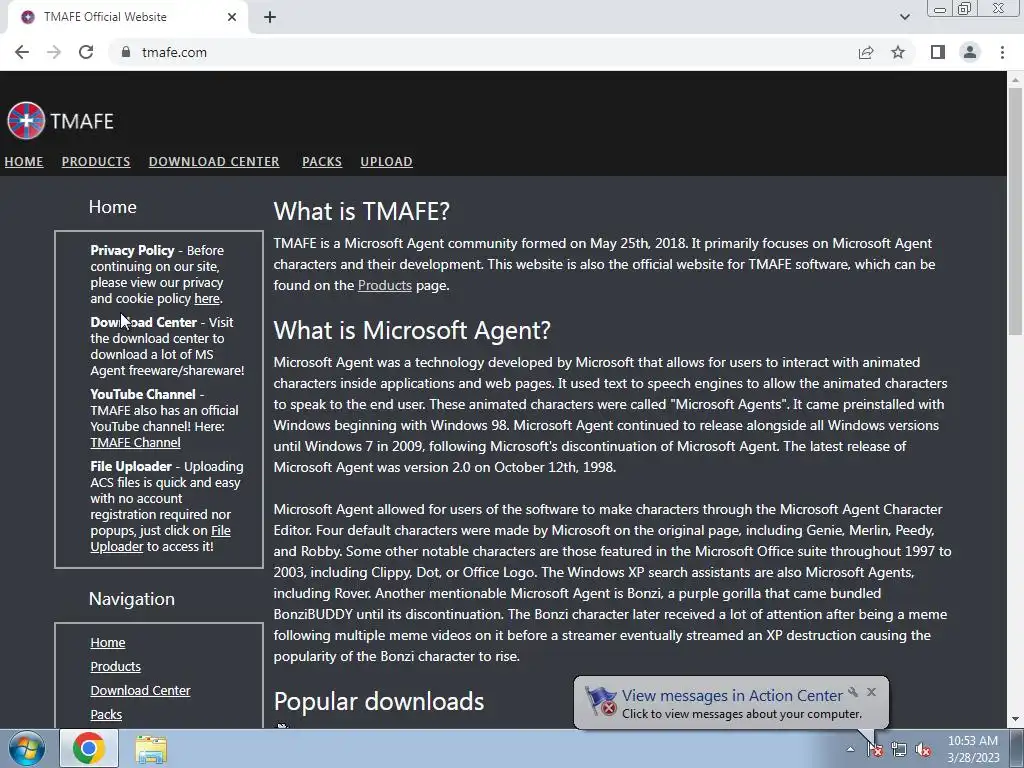Open DOWNLOAD CENTER in top navigation
This screenshot has height=768, width=1024.
214,161
